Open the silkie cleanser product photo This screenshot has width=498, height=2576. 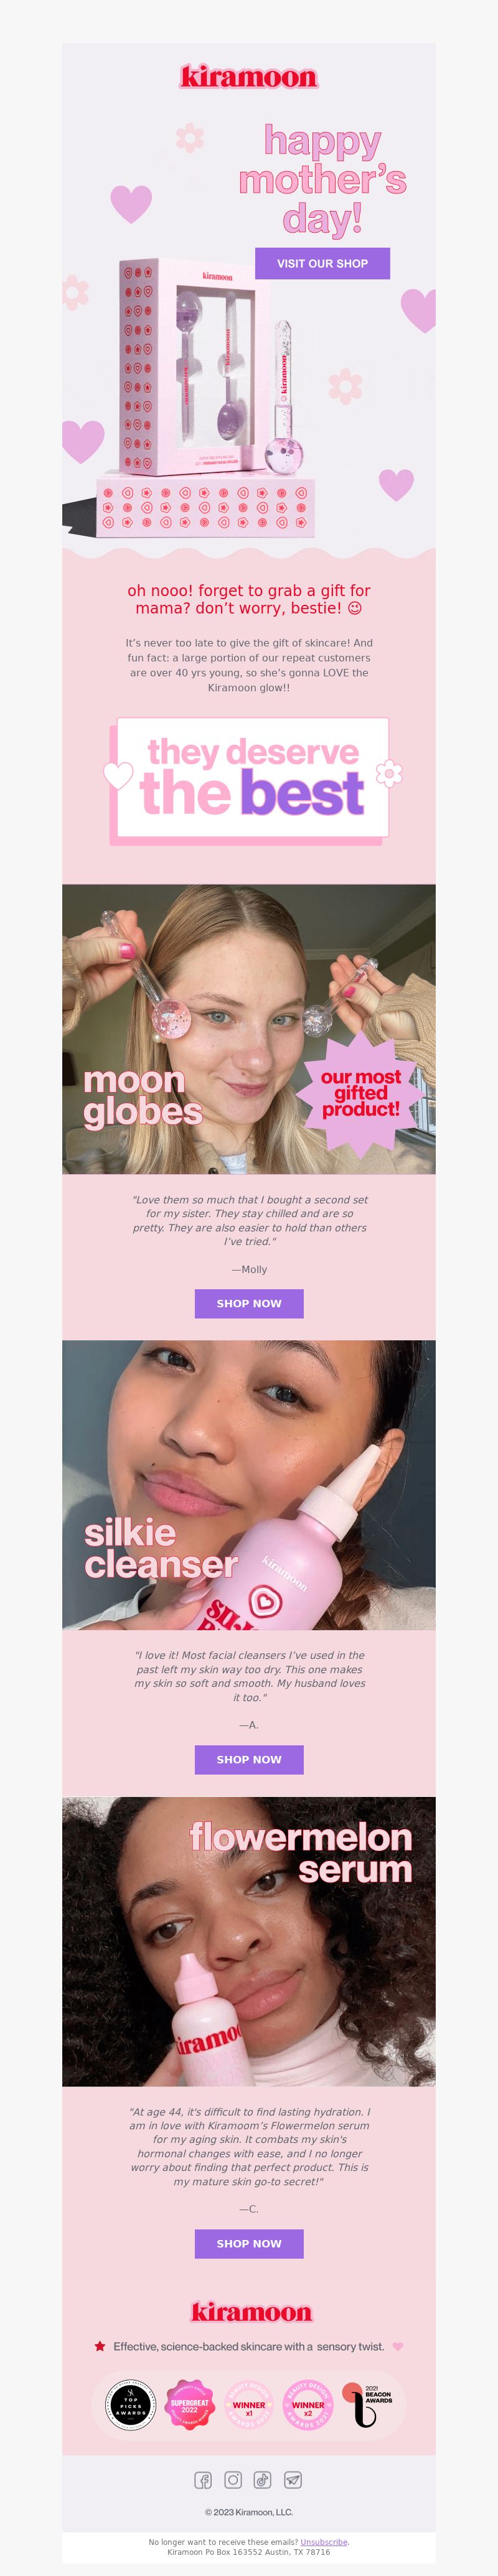click(x=249, y=1485)
